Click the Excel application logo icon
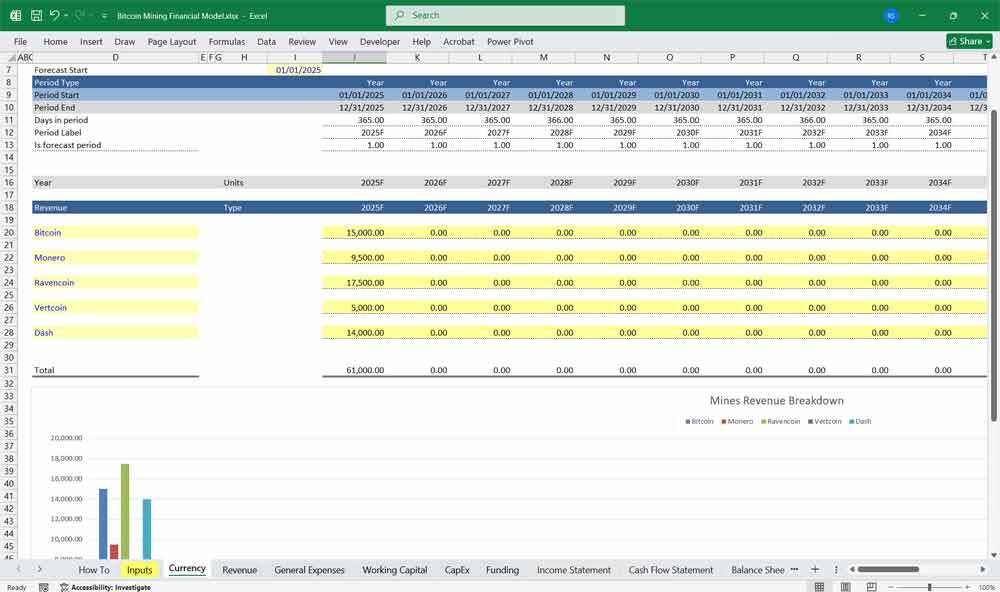Screen dimensions: 1000x592 pos(15,15)
